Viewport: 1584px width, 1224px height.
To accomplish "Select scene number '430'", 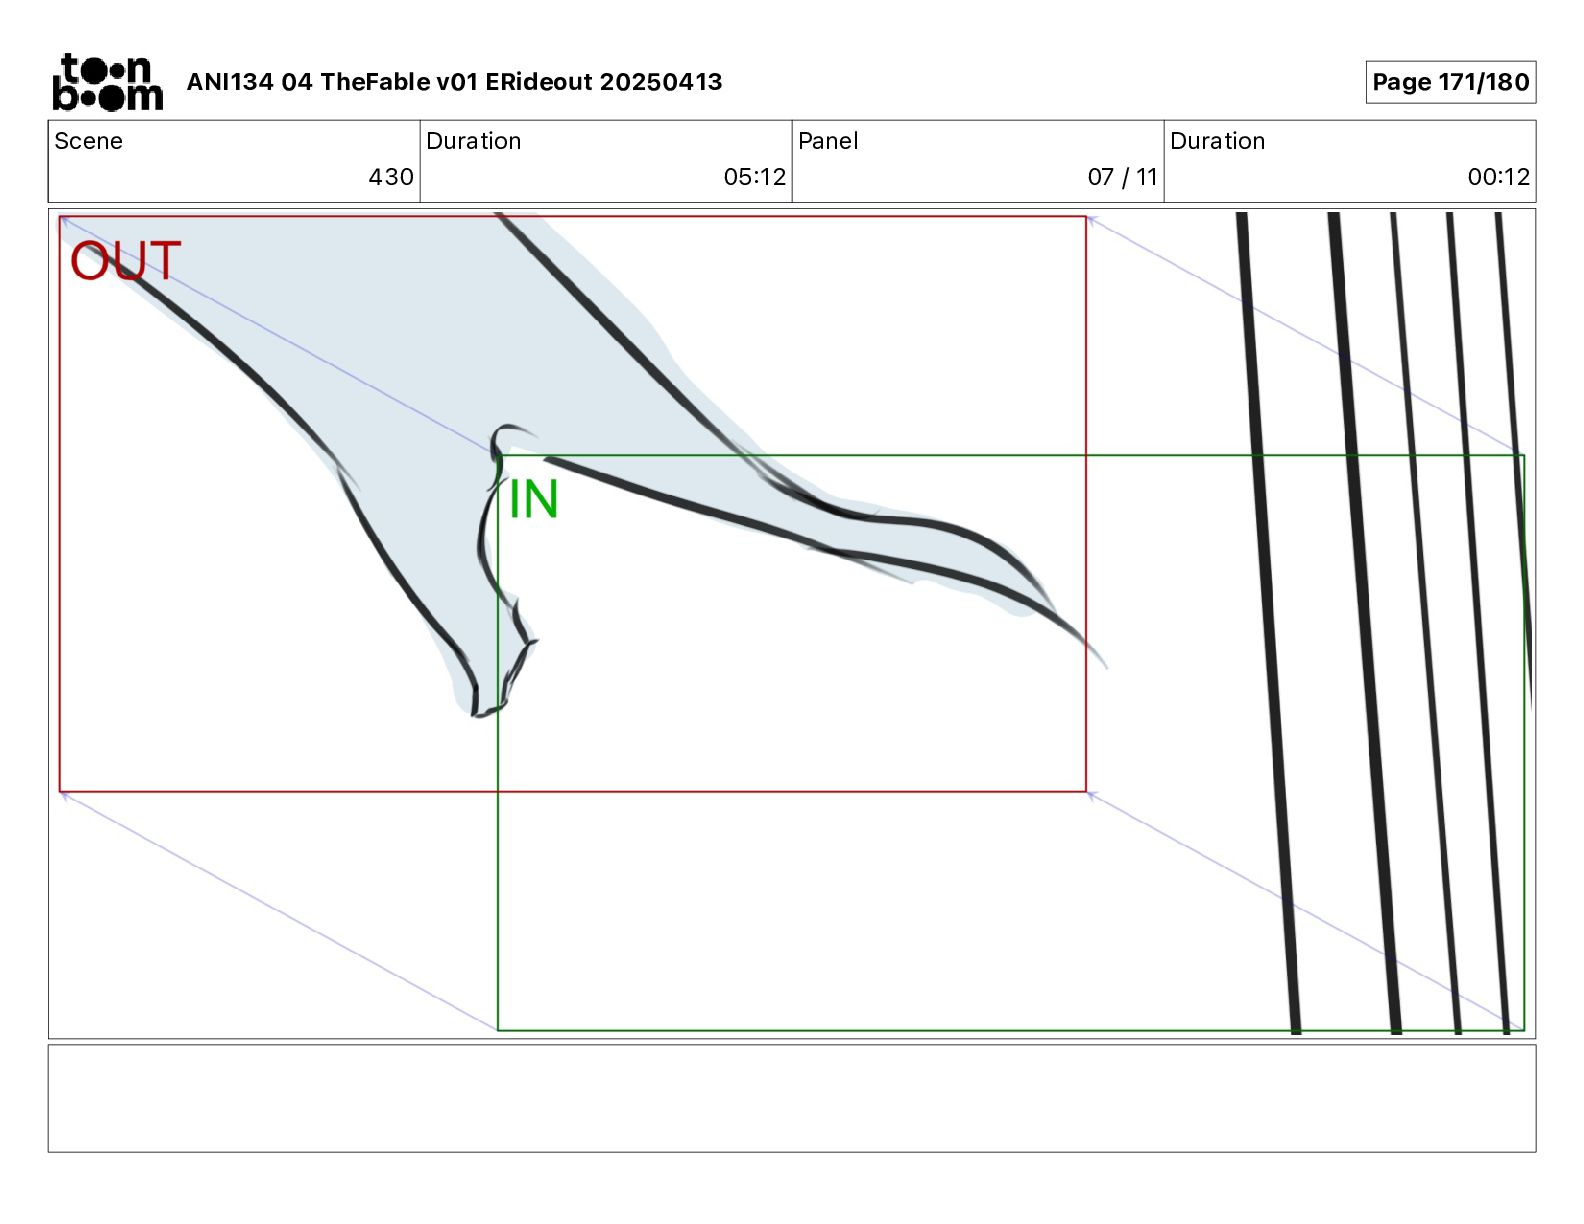I will (x=391, y=177).
